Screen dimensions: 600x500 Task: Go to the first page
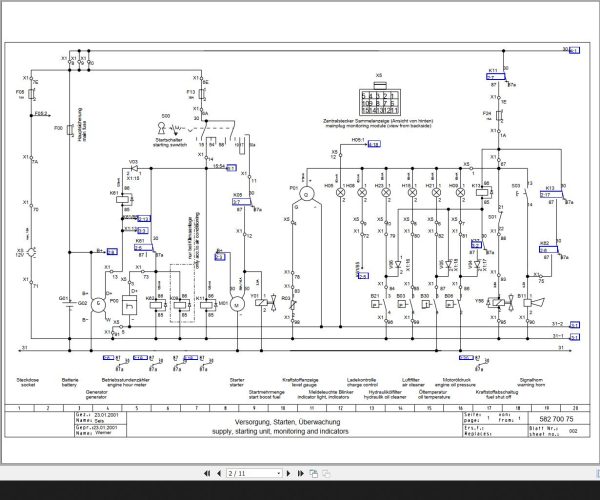pyautogui.click(x=207, y=473)
